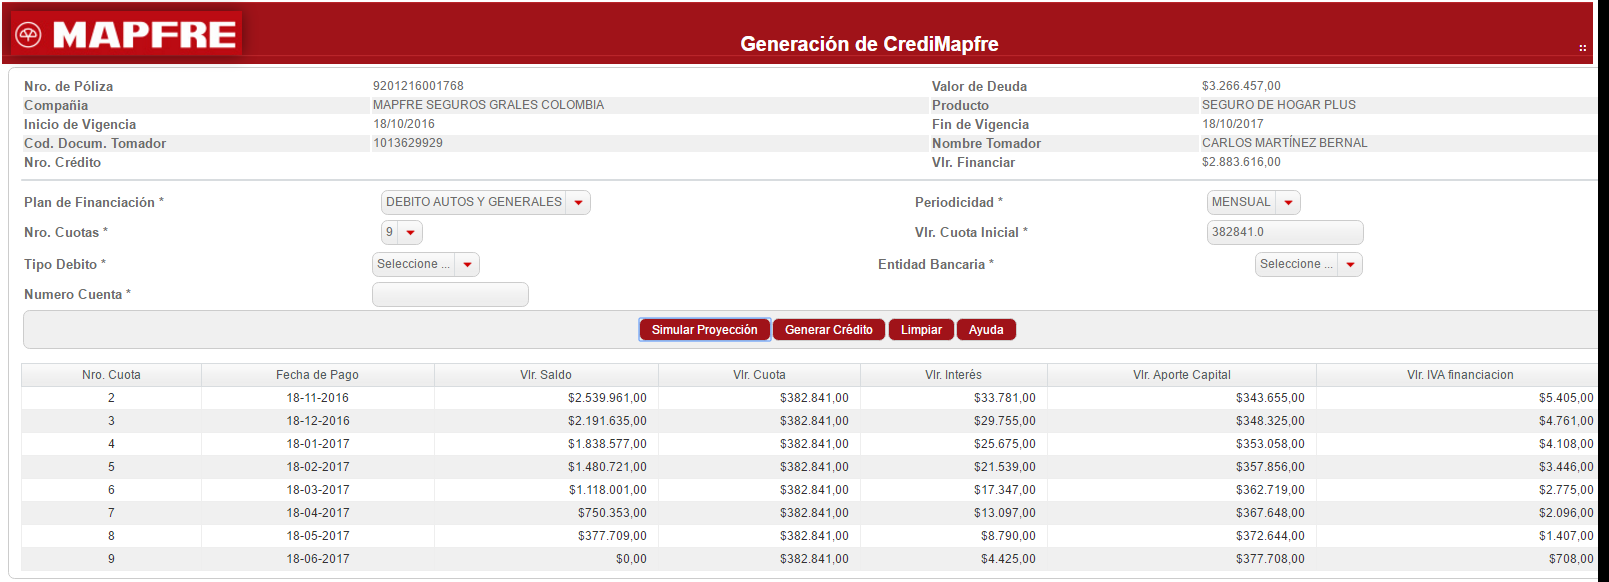Screen dimensions: 1609x582
Task: Click the payment date 18-03-2017
Action: 318,490
